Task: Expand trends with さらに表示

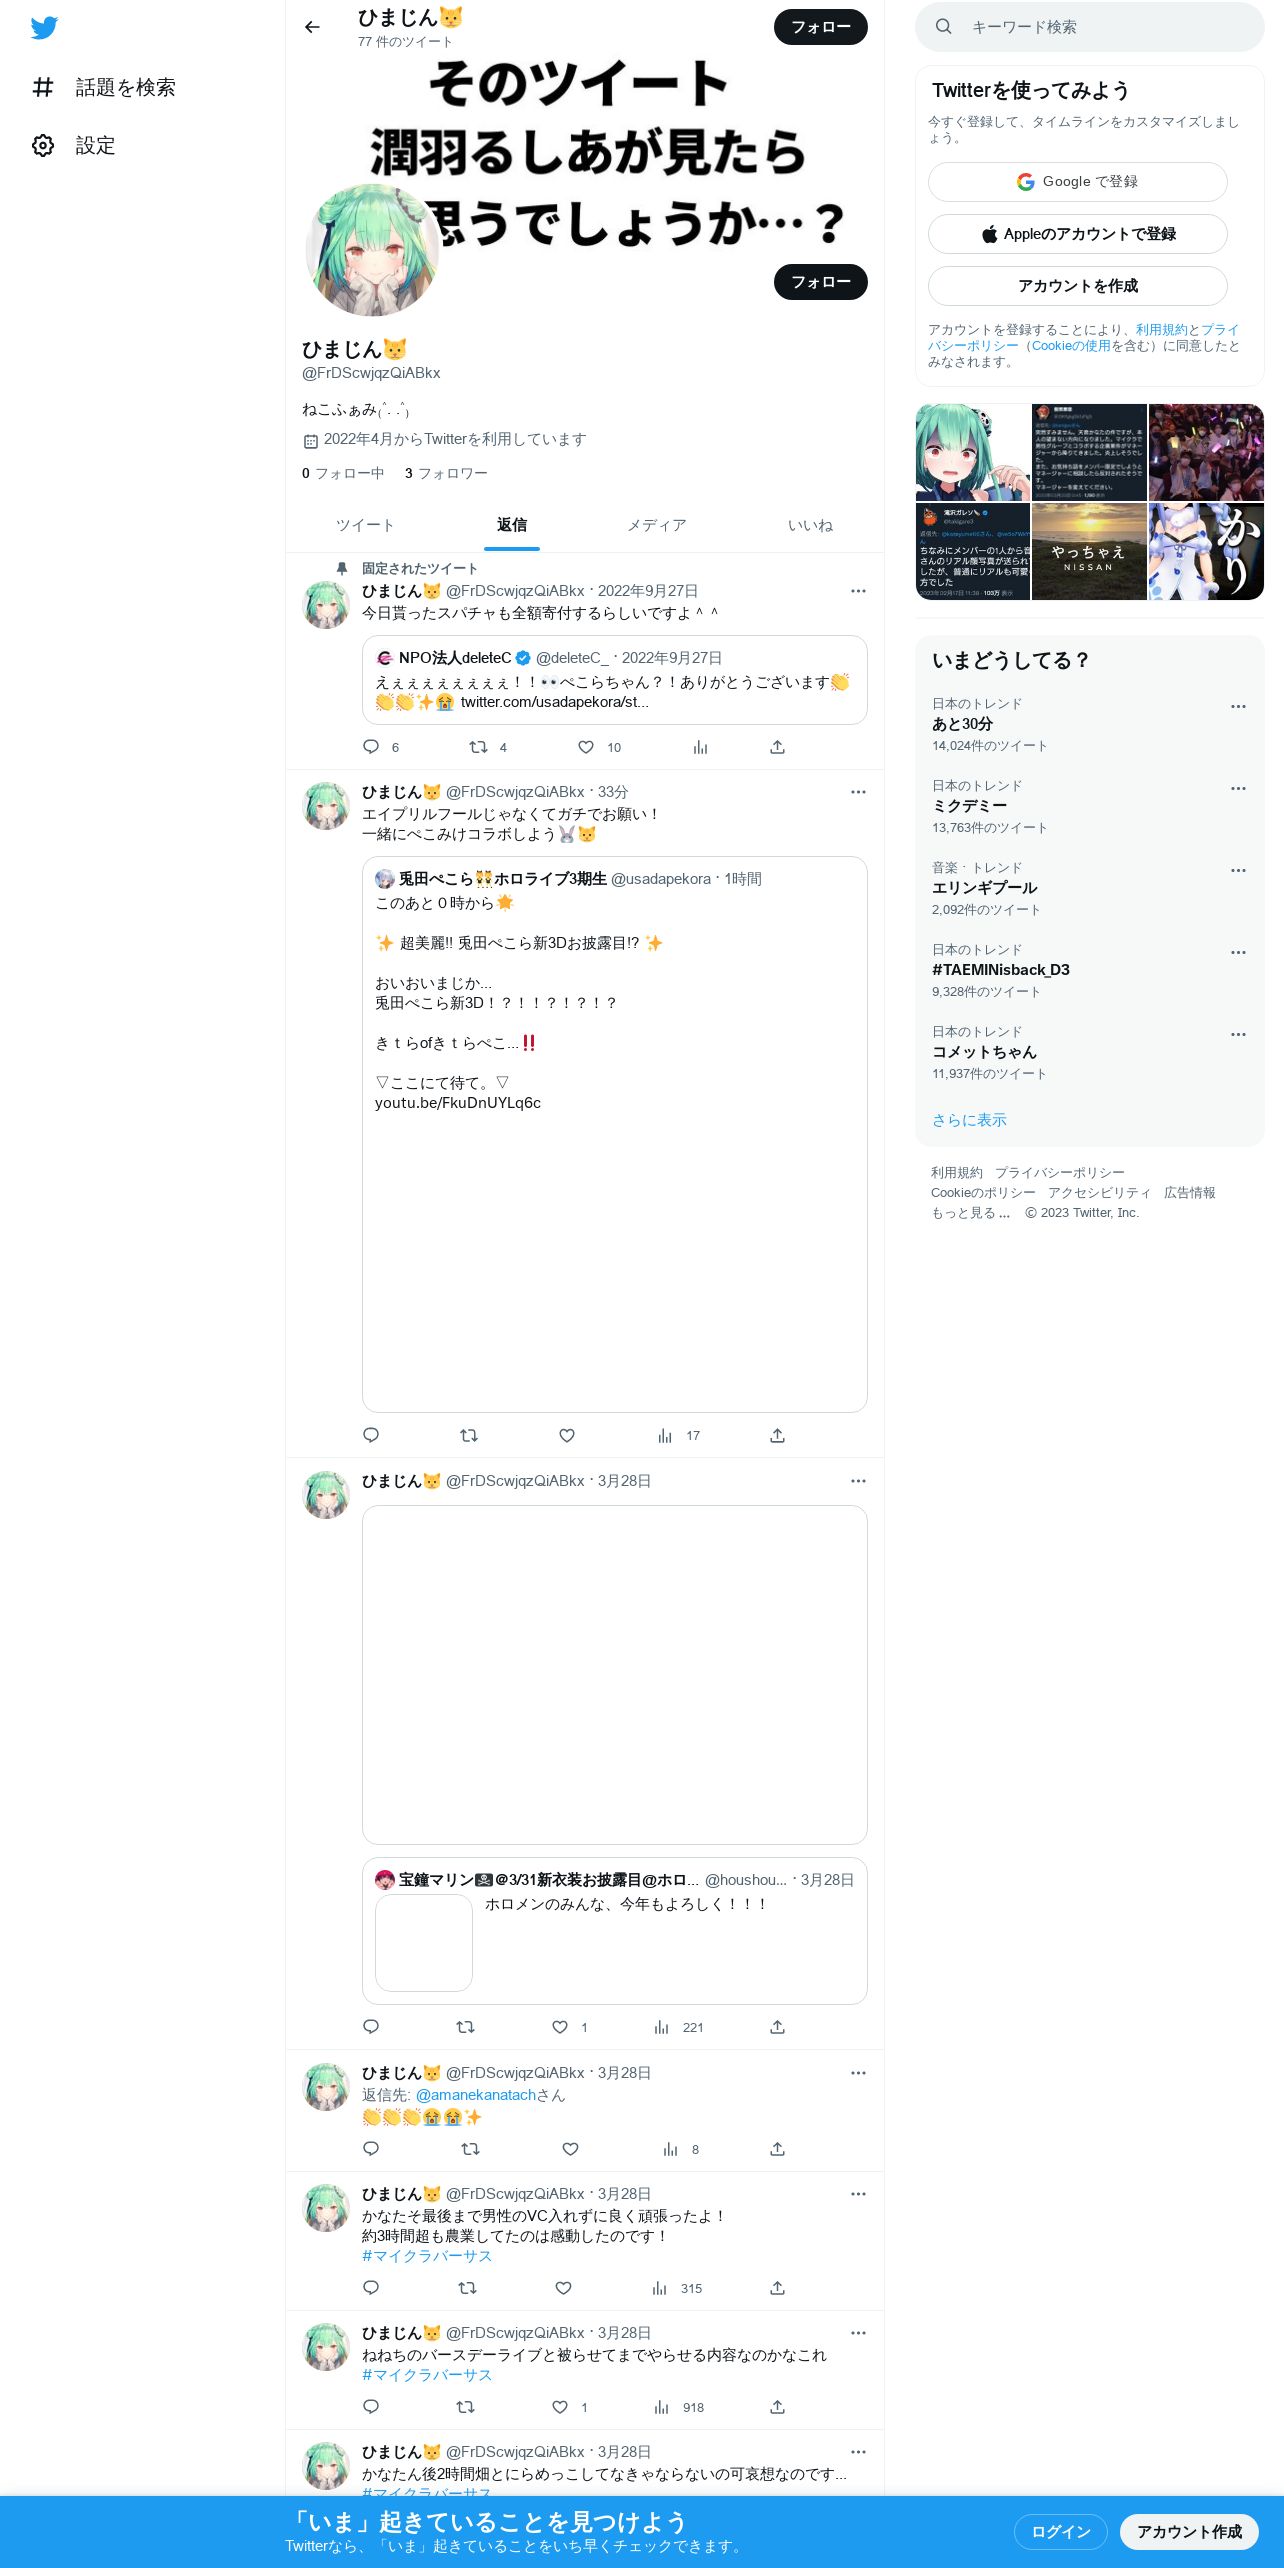Action: tap(969, 1120)
